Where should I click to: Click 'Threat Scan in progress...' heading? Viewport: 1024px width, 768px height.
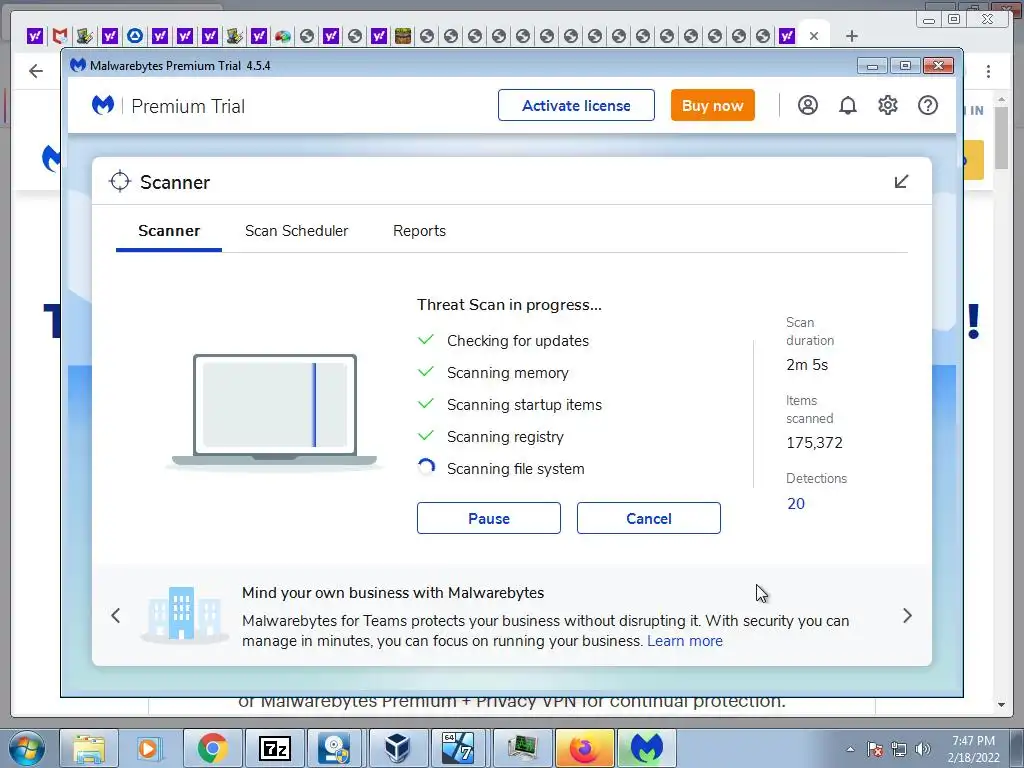[509, 305]
